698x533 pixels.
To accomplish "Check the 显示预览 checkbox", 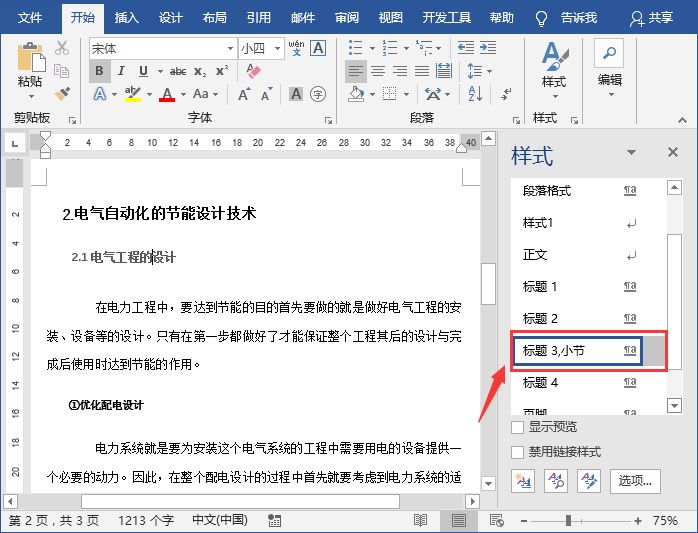I will [x=517, y=427].
